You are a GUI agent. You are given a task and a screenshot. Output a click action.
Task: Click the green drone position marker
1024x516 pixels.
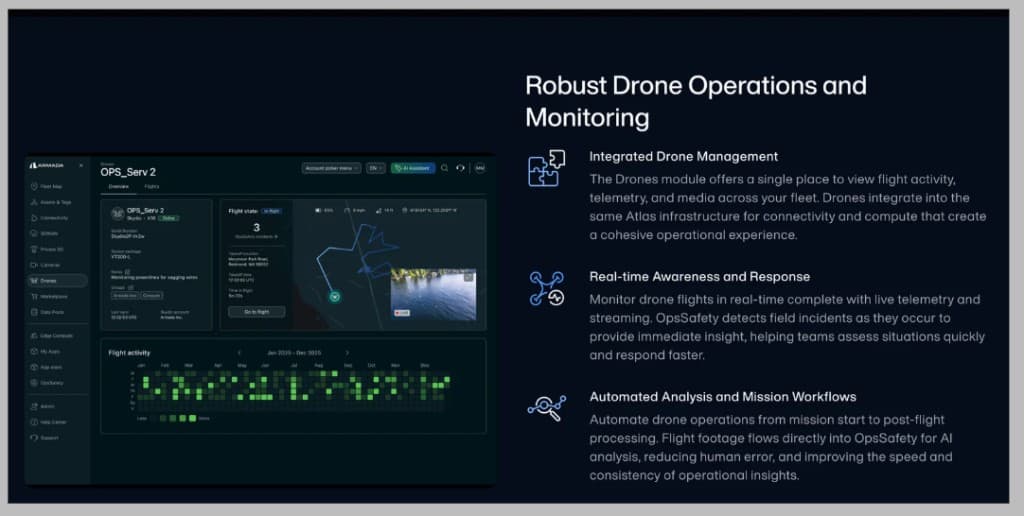click(335, 297)
